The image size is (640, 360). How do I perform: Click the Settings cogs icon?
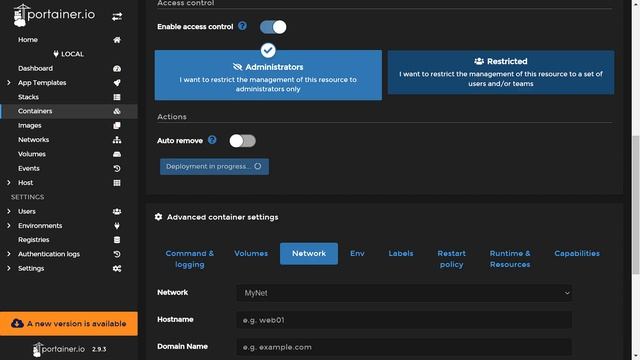tap(117, 269)
